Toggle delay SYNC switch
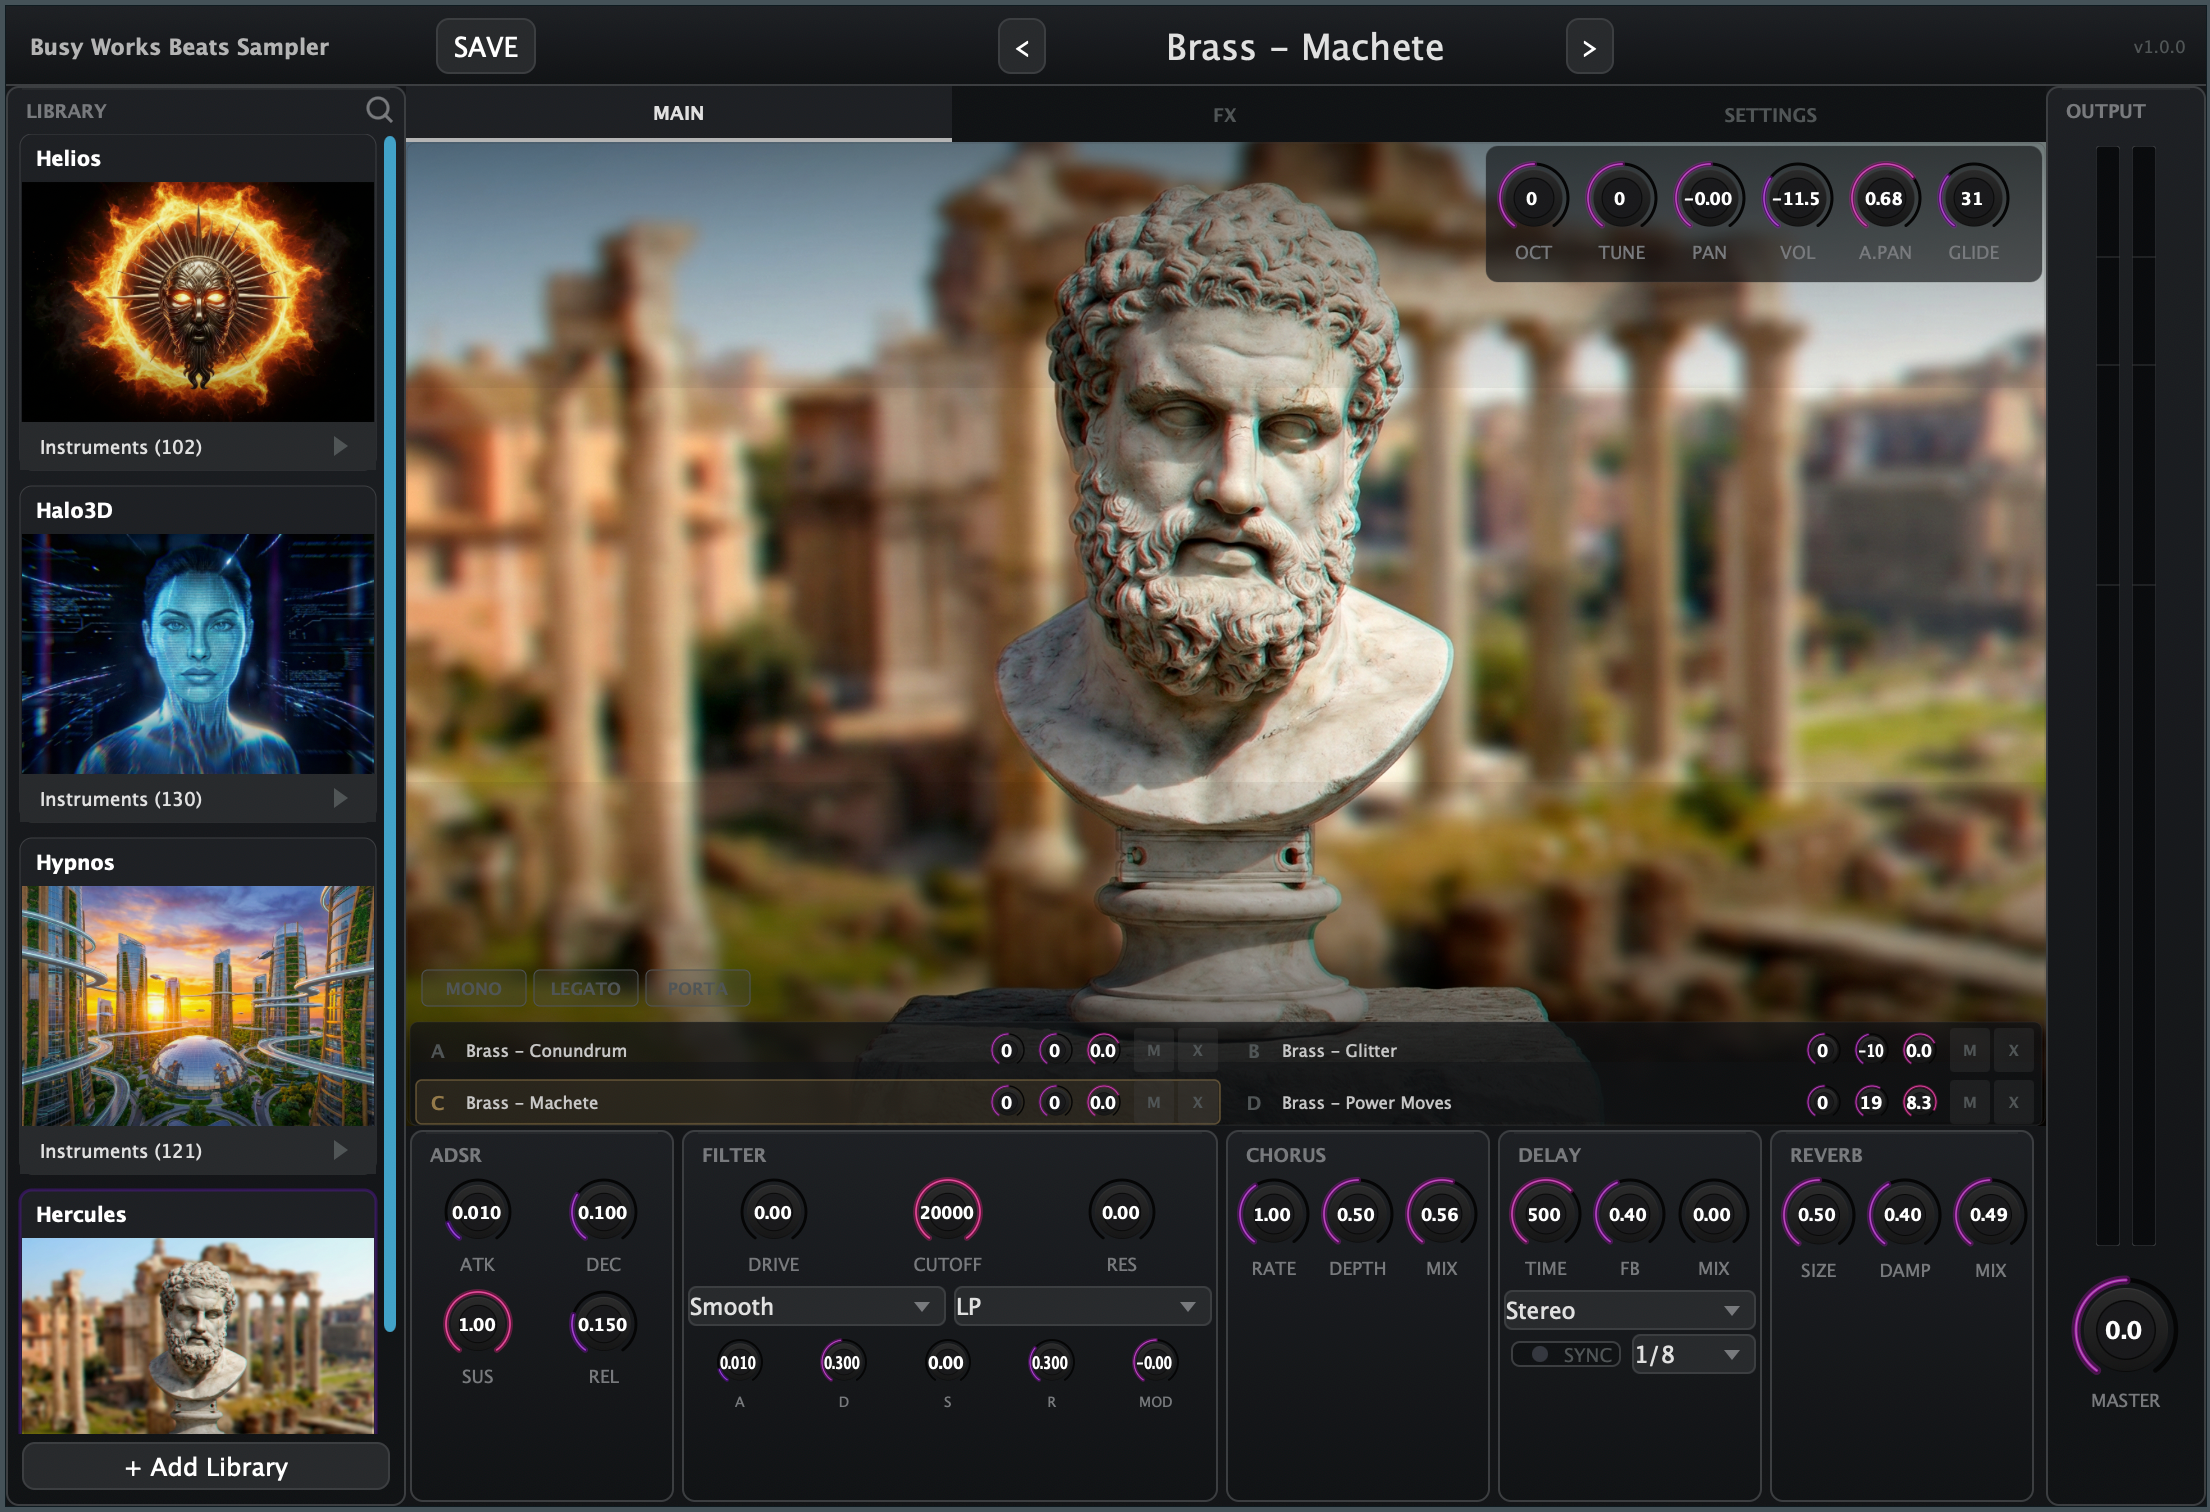The width and height of the screenshot is (2210, 1512). [1565, 1354]
